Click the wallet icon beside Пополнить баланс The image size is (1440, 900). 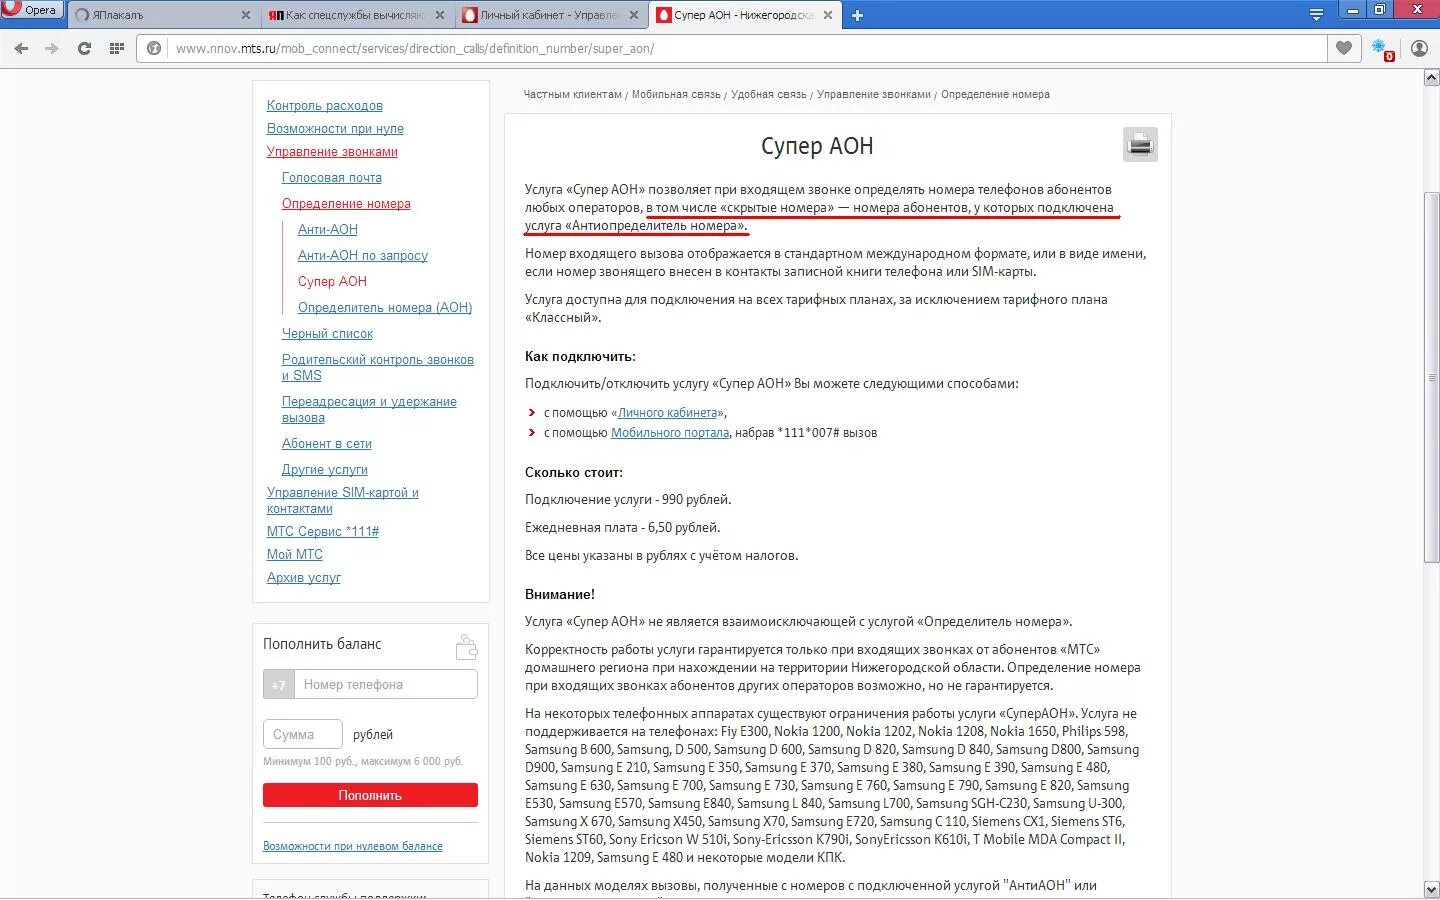(466, 647)
